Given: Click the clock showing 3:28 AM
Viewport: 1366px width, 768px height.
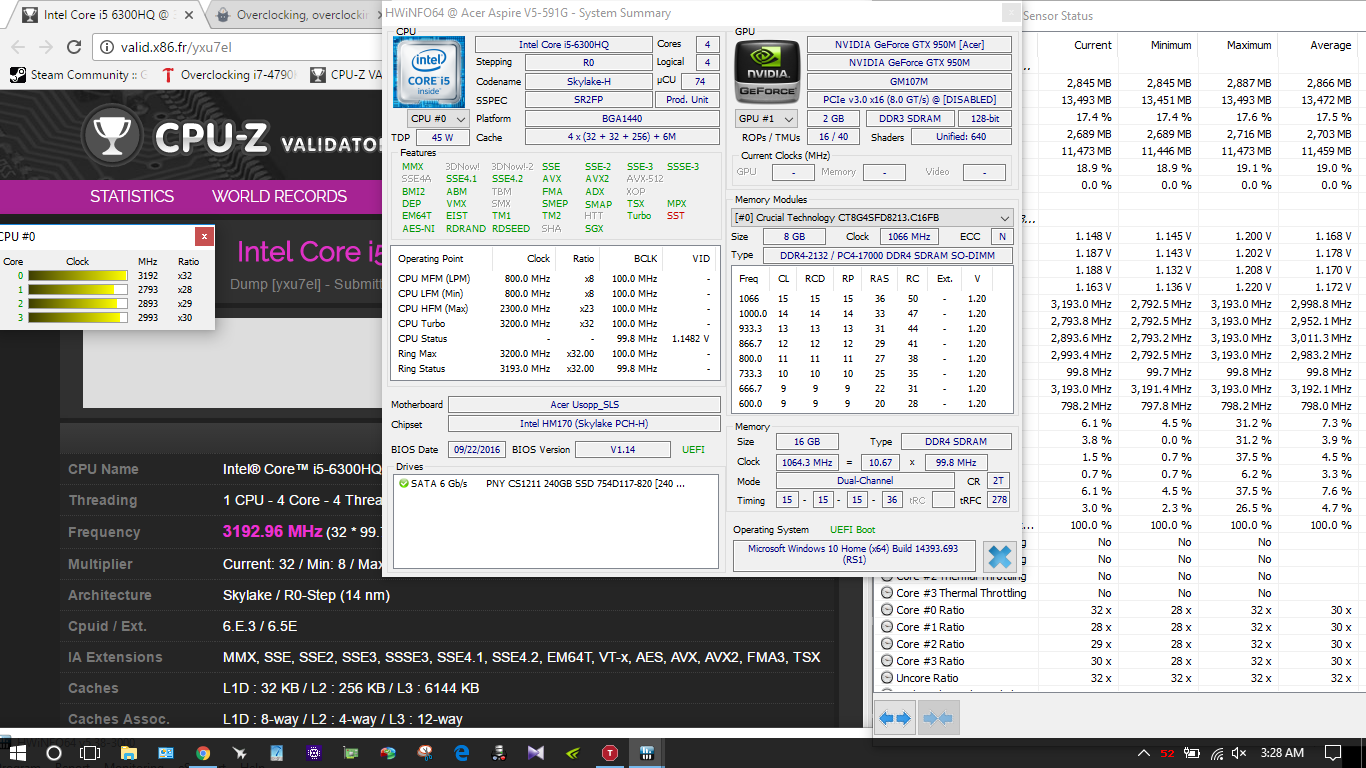Looking at the screenshot, I should (x=1282, y=753).
